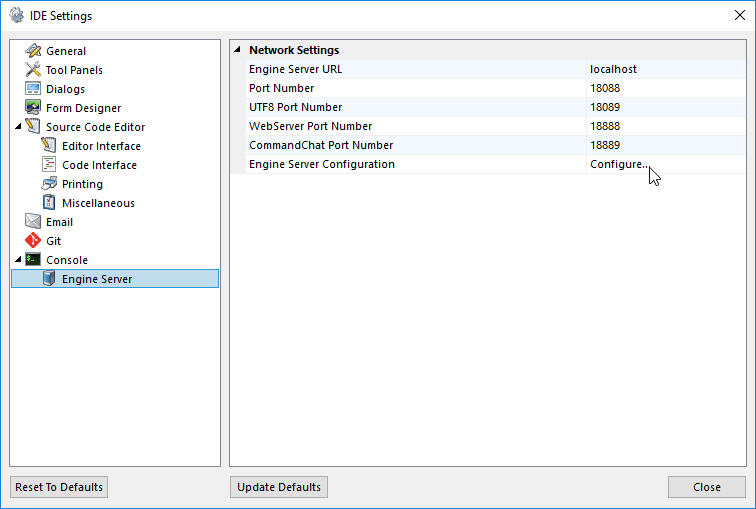Screen dimensions: 756x509
Task: Click the Miscellaneous clipboard icon
Action: 49,203
